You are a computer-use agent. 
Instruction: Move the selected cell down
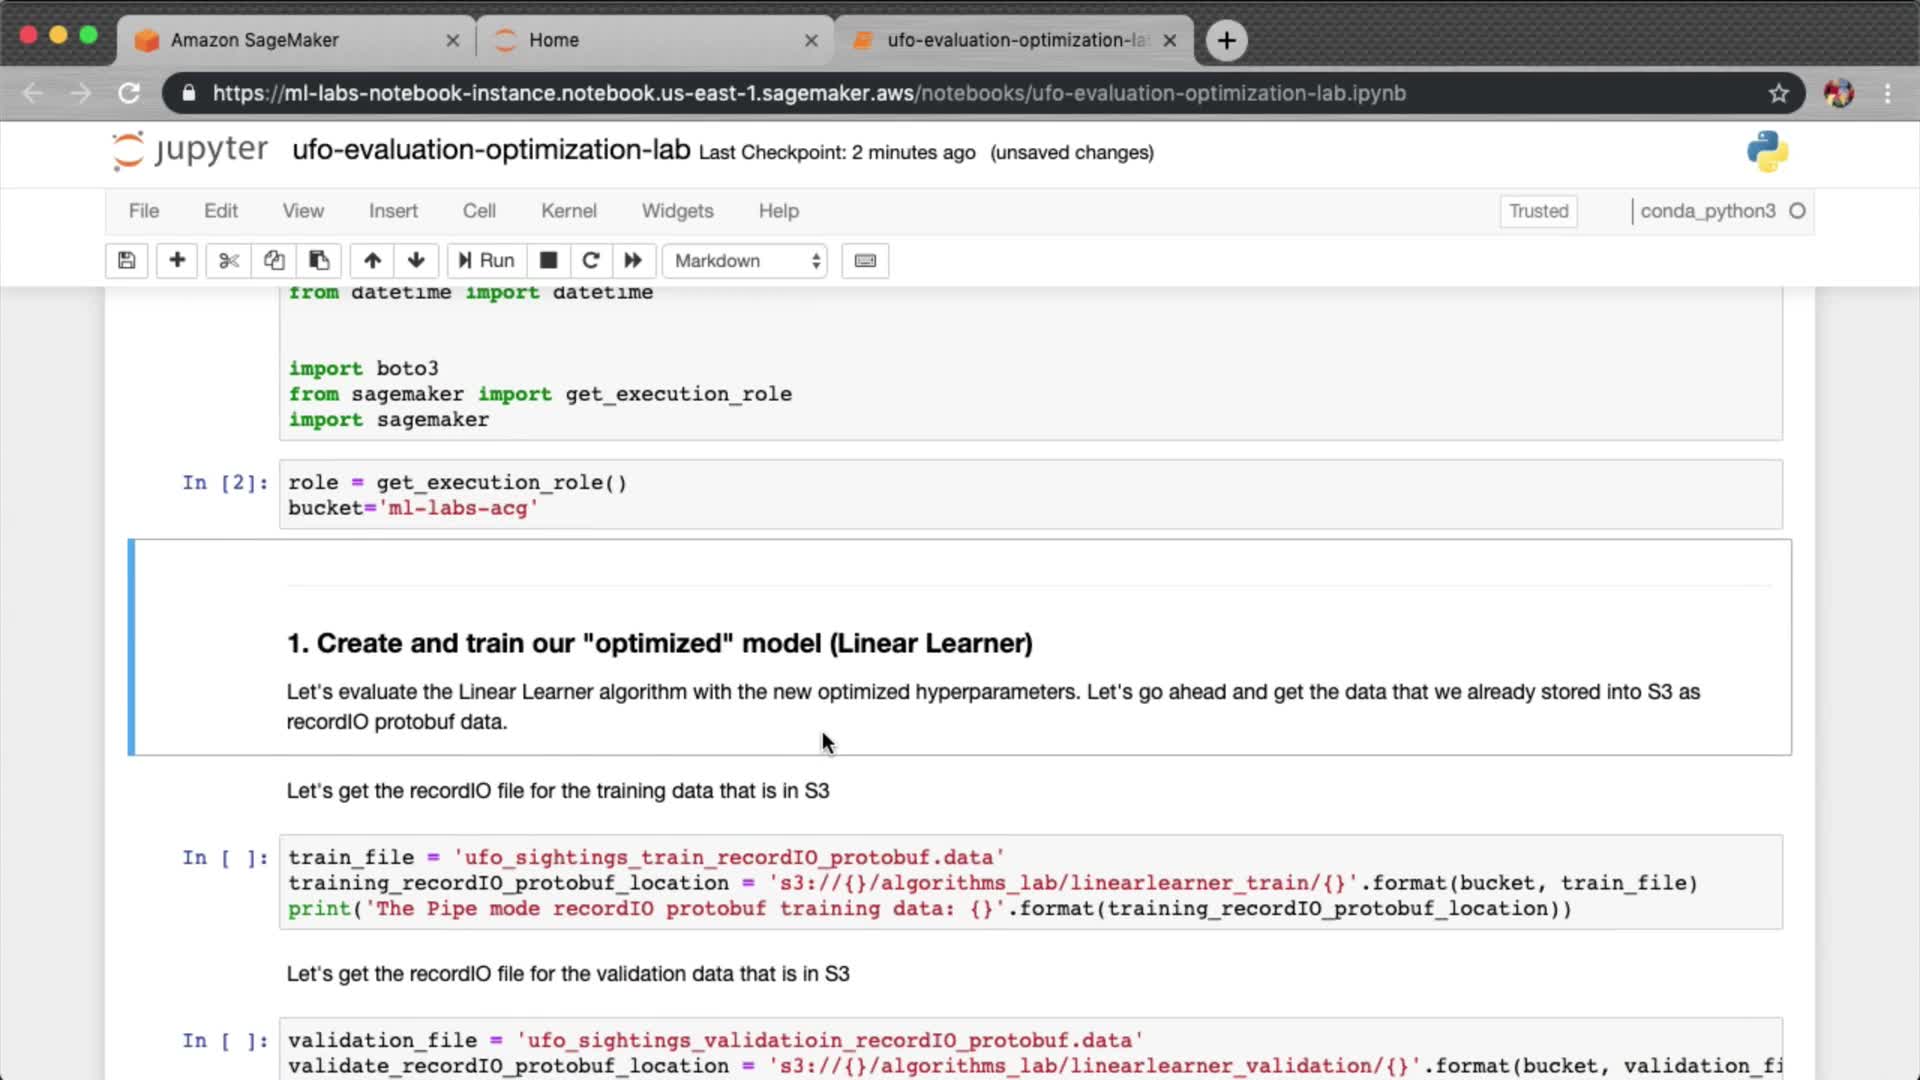point(416,261)
